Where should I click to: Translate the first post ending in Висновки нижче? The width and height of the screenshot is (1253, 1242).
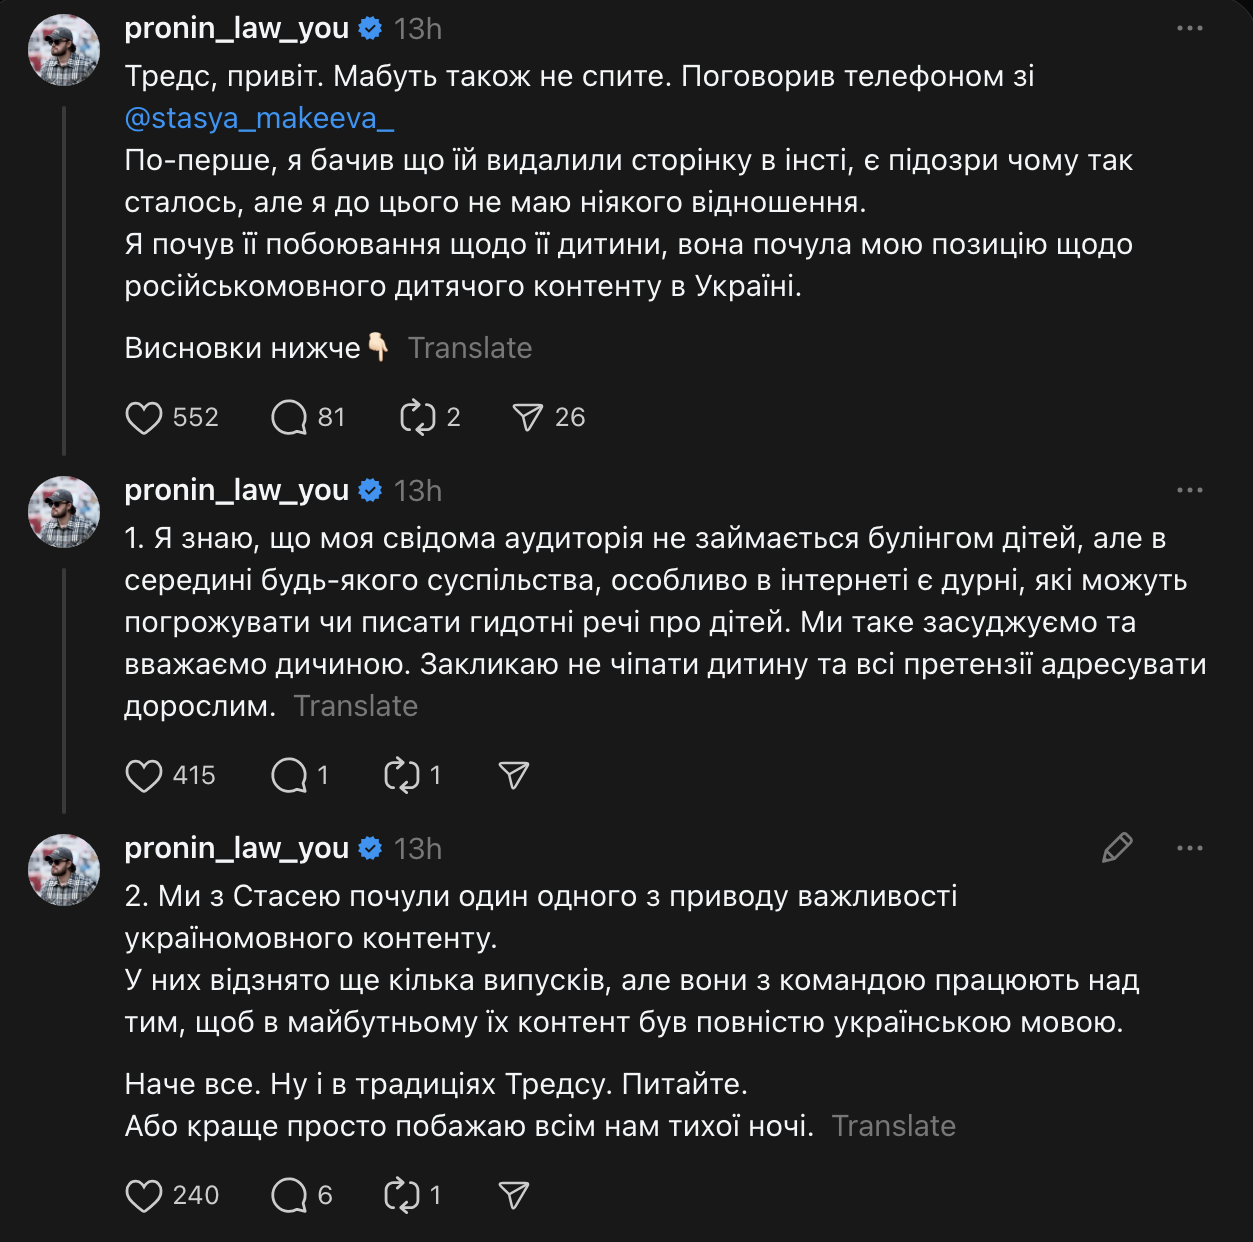tap(470, 348)
